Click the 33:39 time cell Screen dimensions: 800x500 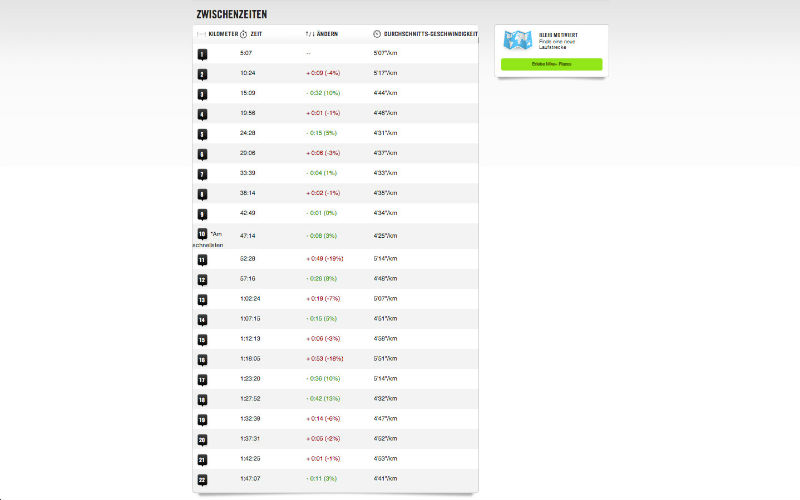click(247, 173)
